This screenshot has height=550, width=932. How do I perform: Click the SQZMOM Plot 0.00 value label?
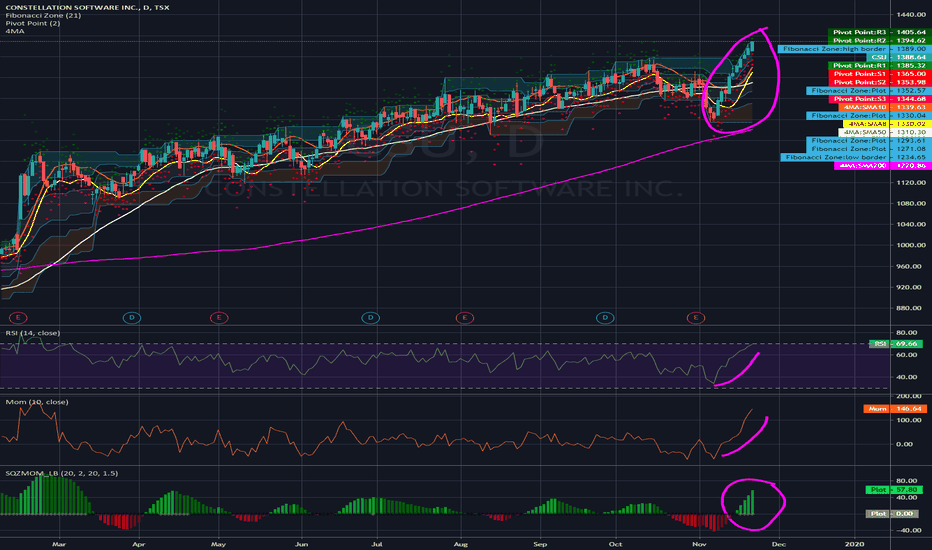tap(895, 513)
